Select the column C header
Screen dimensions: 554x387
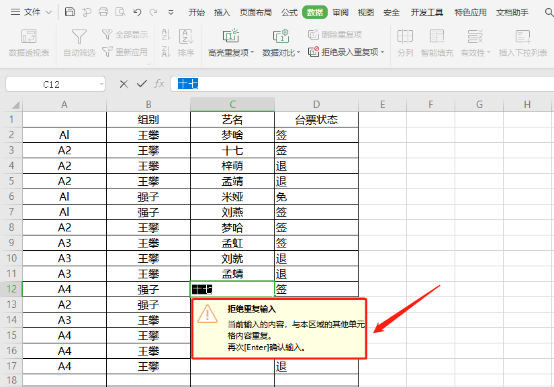[232, 104]
